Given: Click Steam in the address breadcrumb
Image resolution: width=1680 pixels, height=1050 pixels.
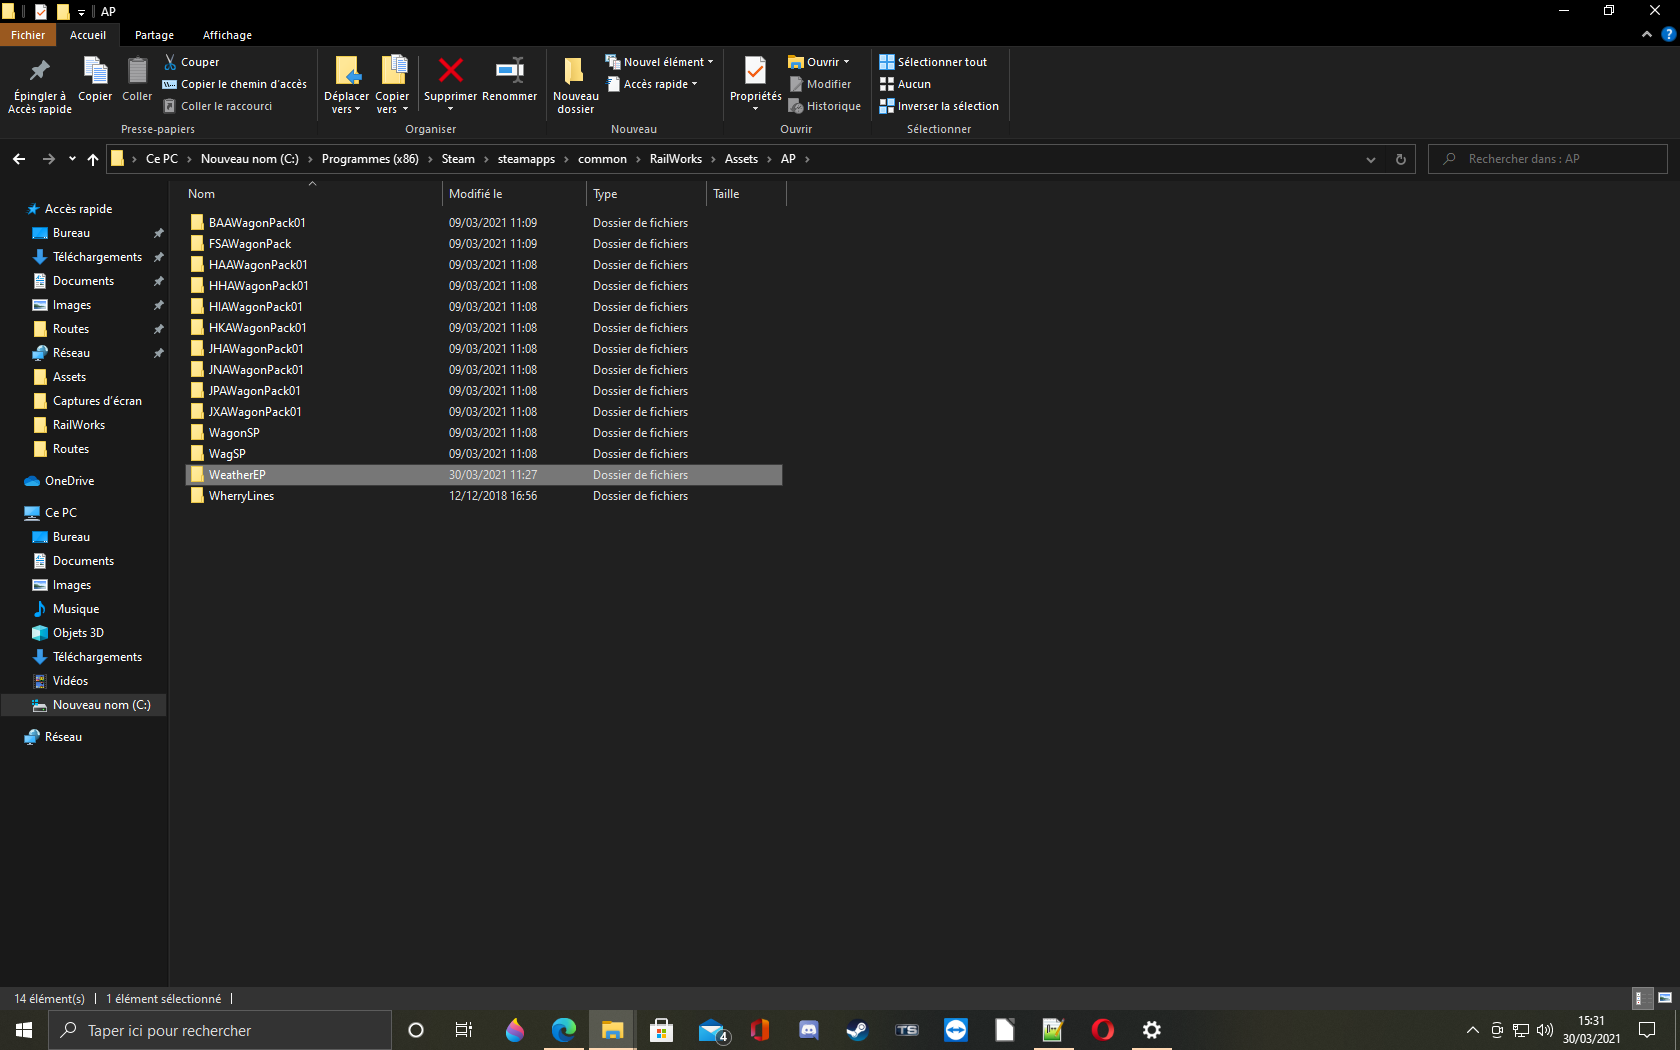Looking at the screenshot, I should pyautogui.click(x=458, y=159).
